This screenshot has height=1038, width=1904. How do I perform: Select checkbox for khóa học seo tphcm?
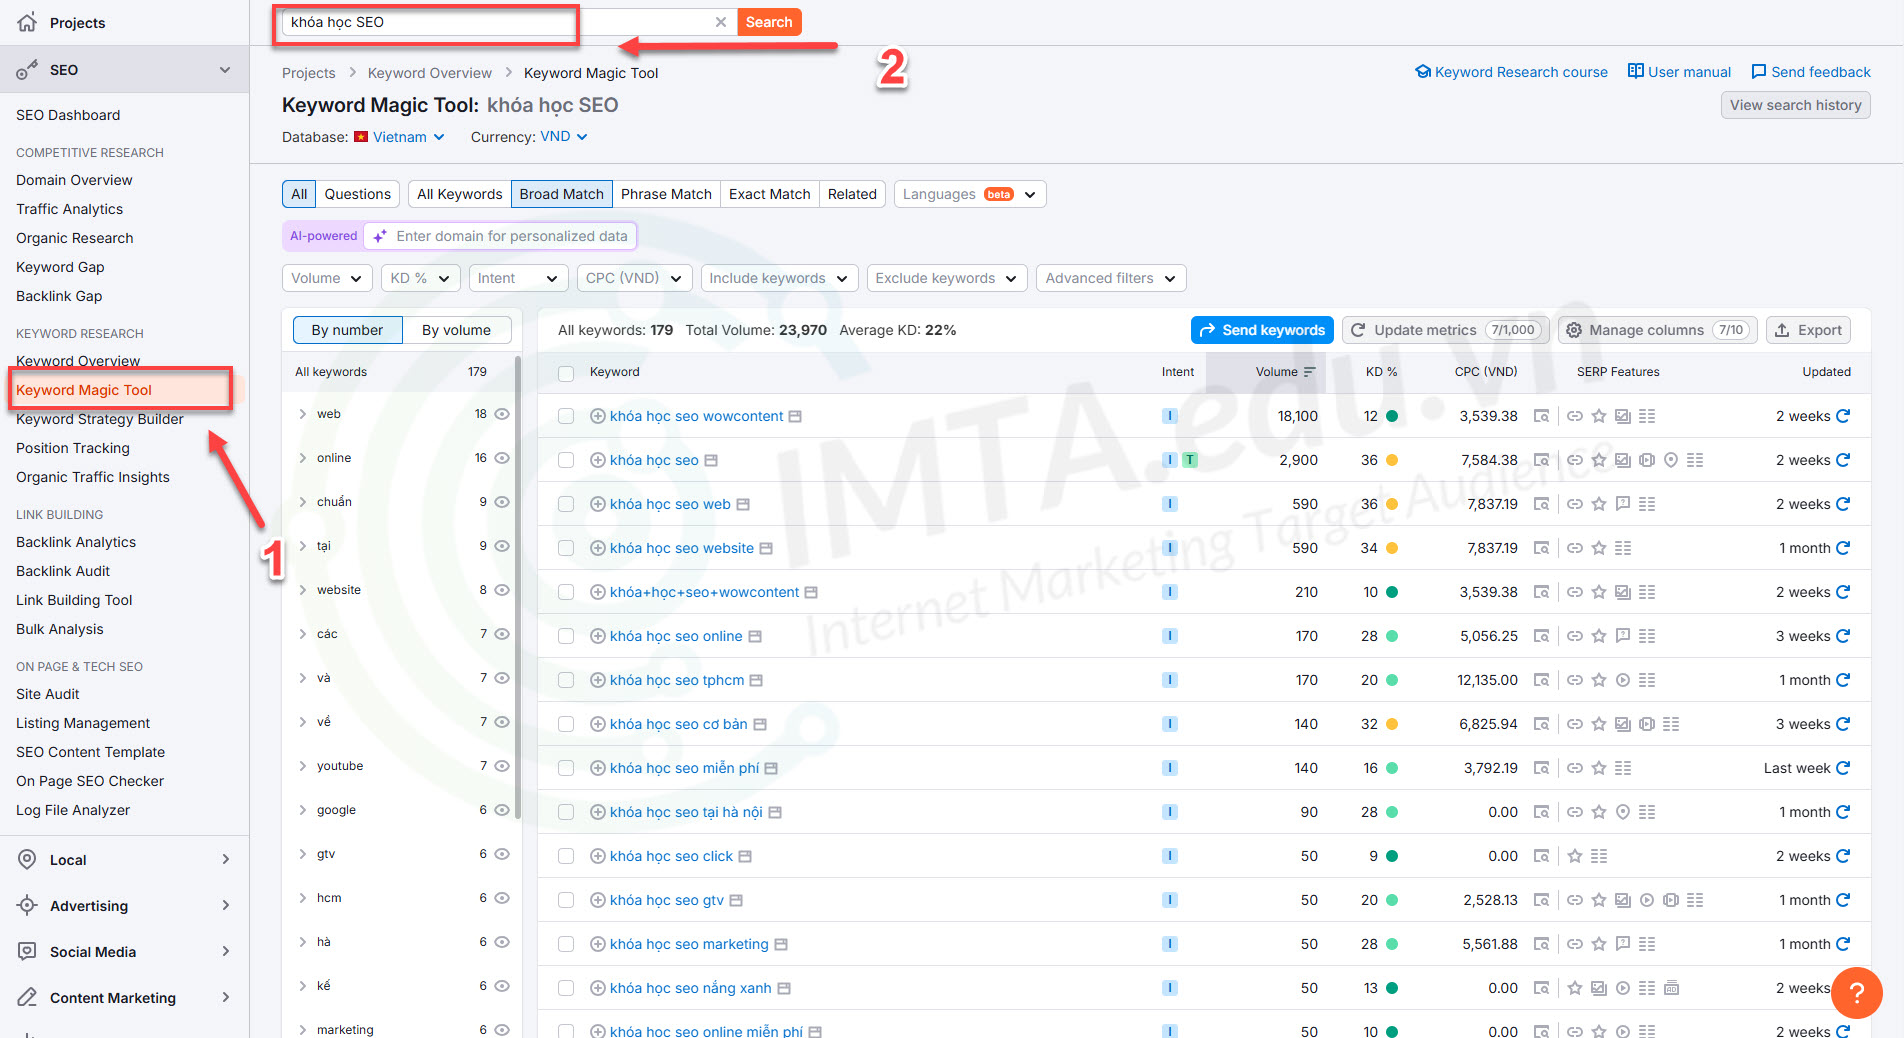[x=566, y=680]
